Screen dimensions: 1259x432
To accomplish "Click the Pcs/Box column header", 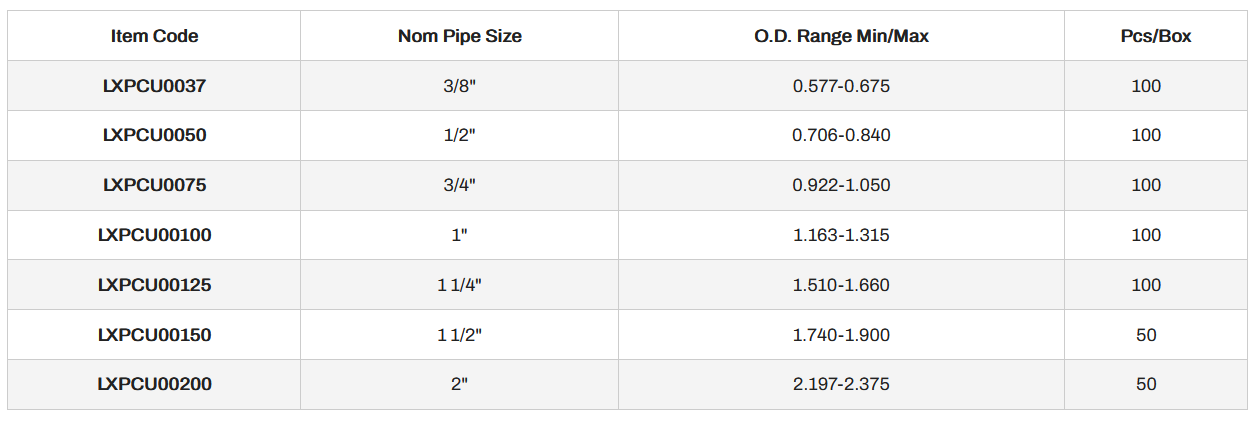I will tap(1155, 36).
